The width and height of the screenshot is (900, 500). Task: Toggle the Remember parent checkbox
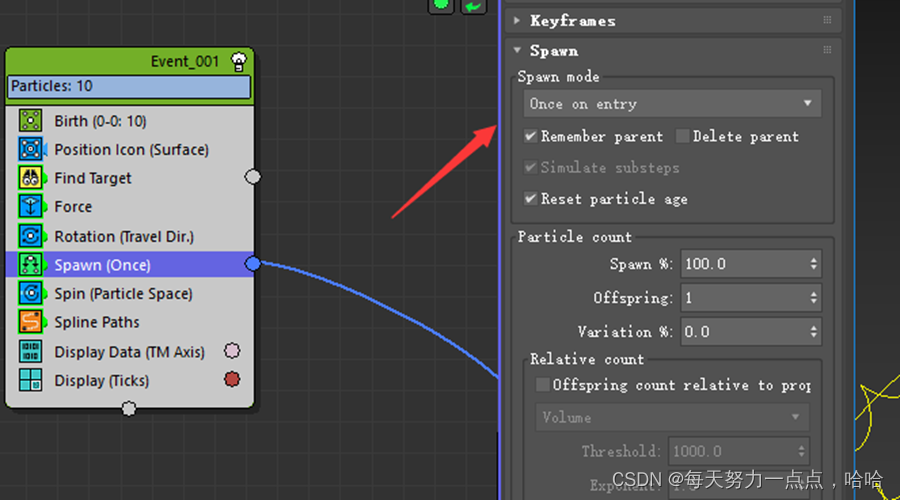(530, 136)
